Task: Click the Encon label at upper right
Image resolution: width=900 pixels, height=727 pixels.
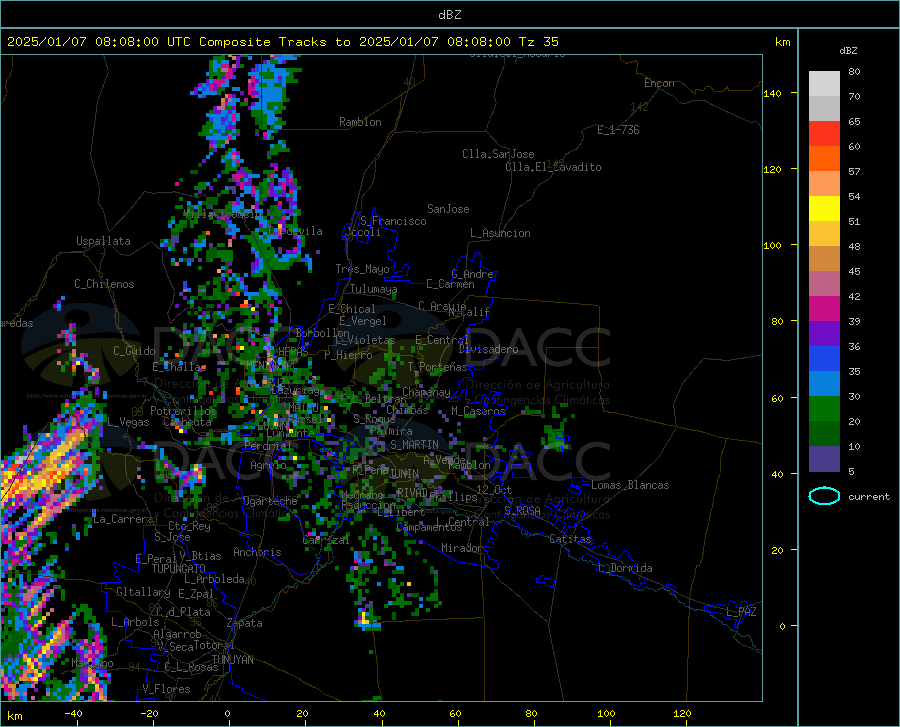Action: coord(659,83)
